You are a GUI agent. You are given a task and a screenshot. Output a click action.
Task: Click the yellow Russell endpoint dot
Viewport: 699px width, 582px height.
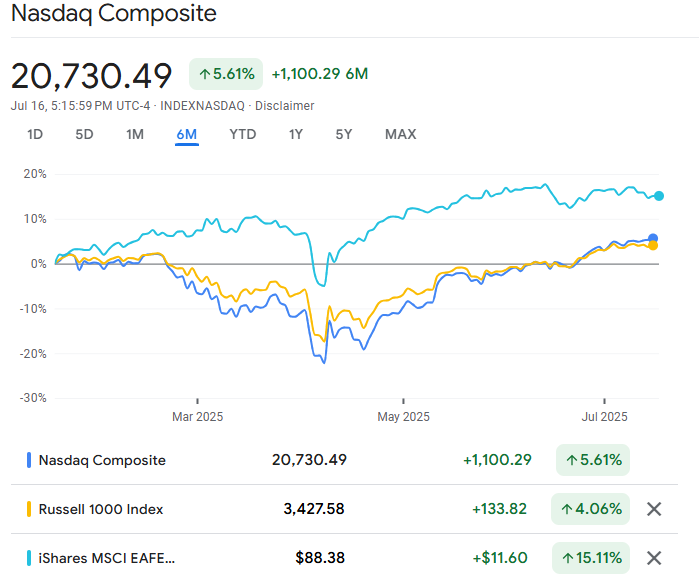point(653,246)
